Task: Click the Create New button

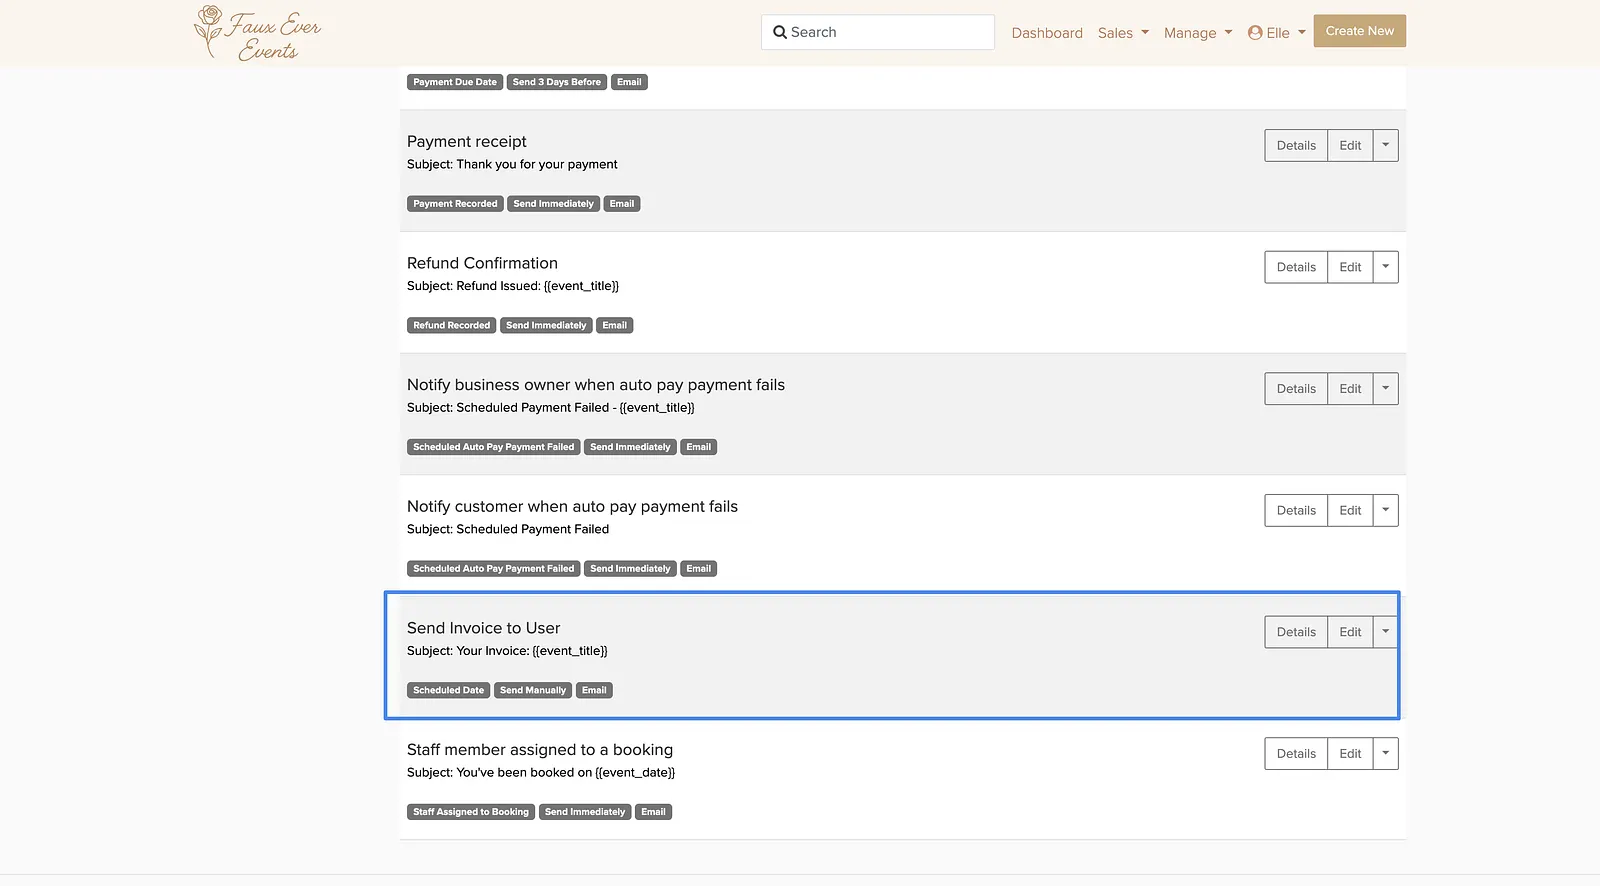Action: tap(1360, 31)
